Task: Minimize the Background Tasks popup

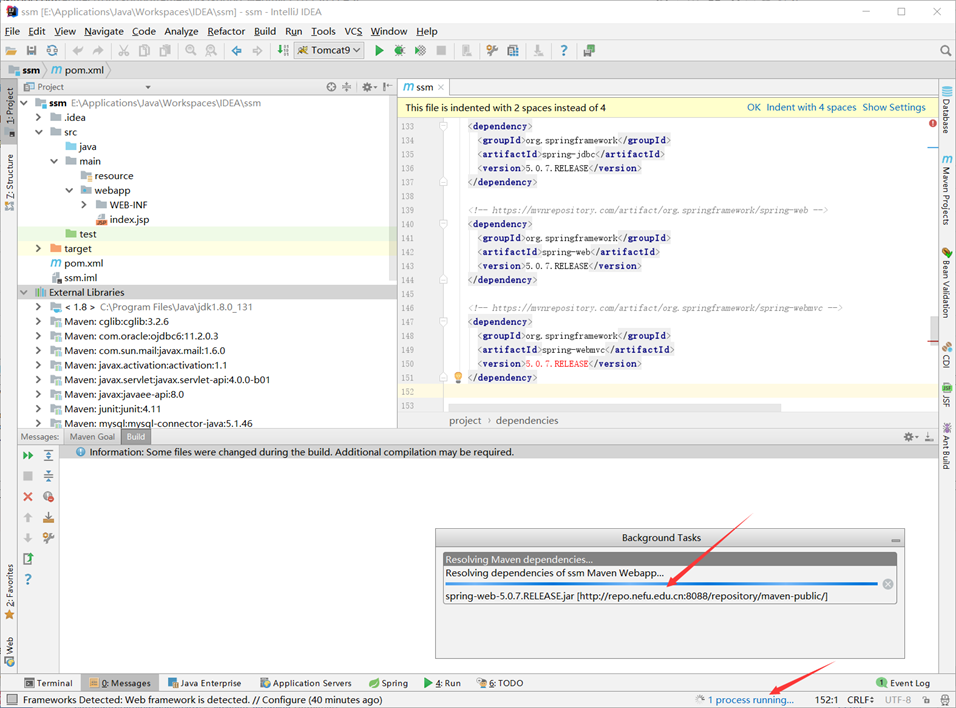Action: 896,540
